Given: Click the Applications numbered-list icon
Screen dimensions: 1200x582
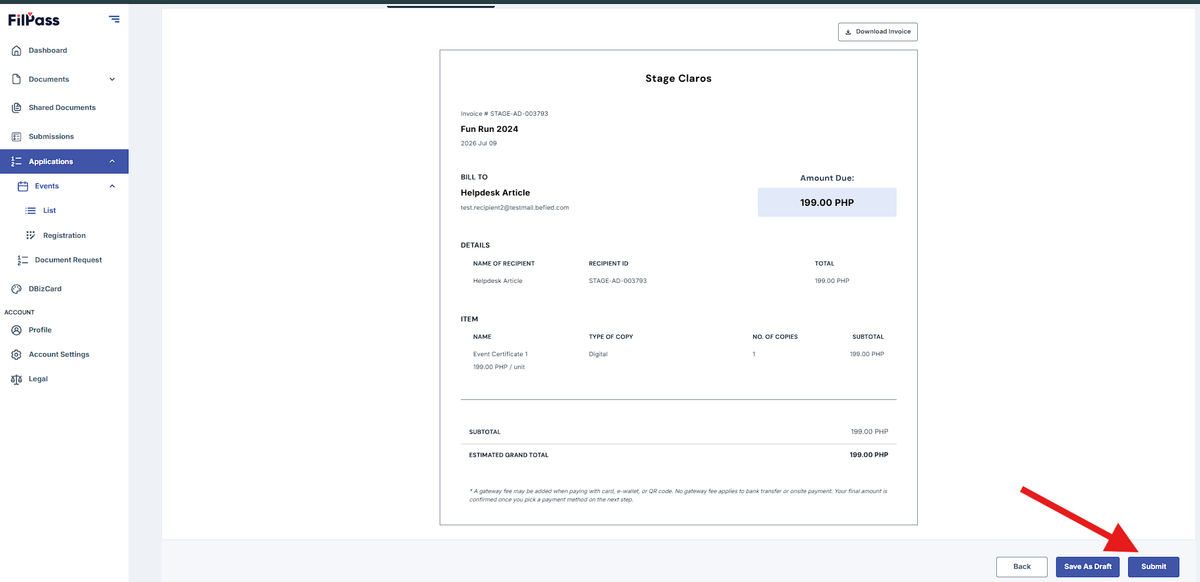Looking at the screenshot, I should pos(16,162).
